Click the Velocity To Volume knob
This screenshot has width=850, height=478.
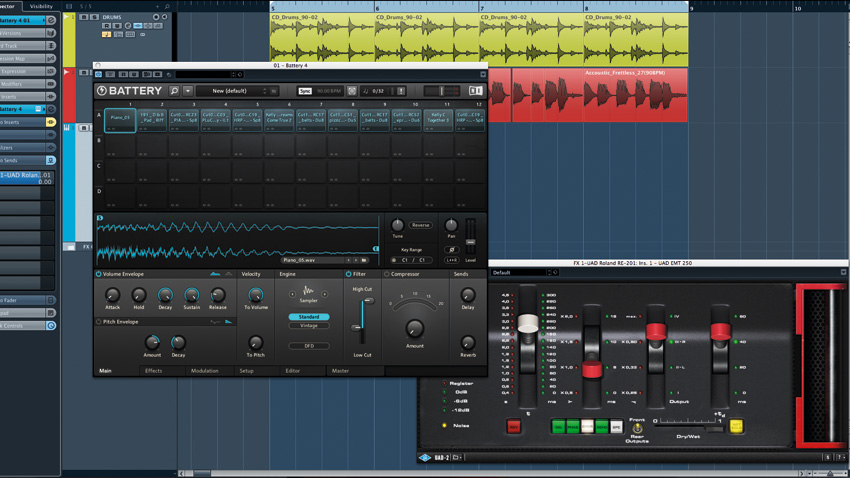(x=255, y=295)
